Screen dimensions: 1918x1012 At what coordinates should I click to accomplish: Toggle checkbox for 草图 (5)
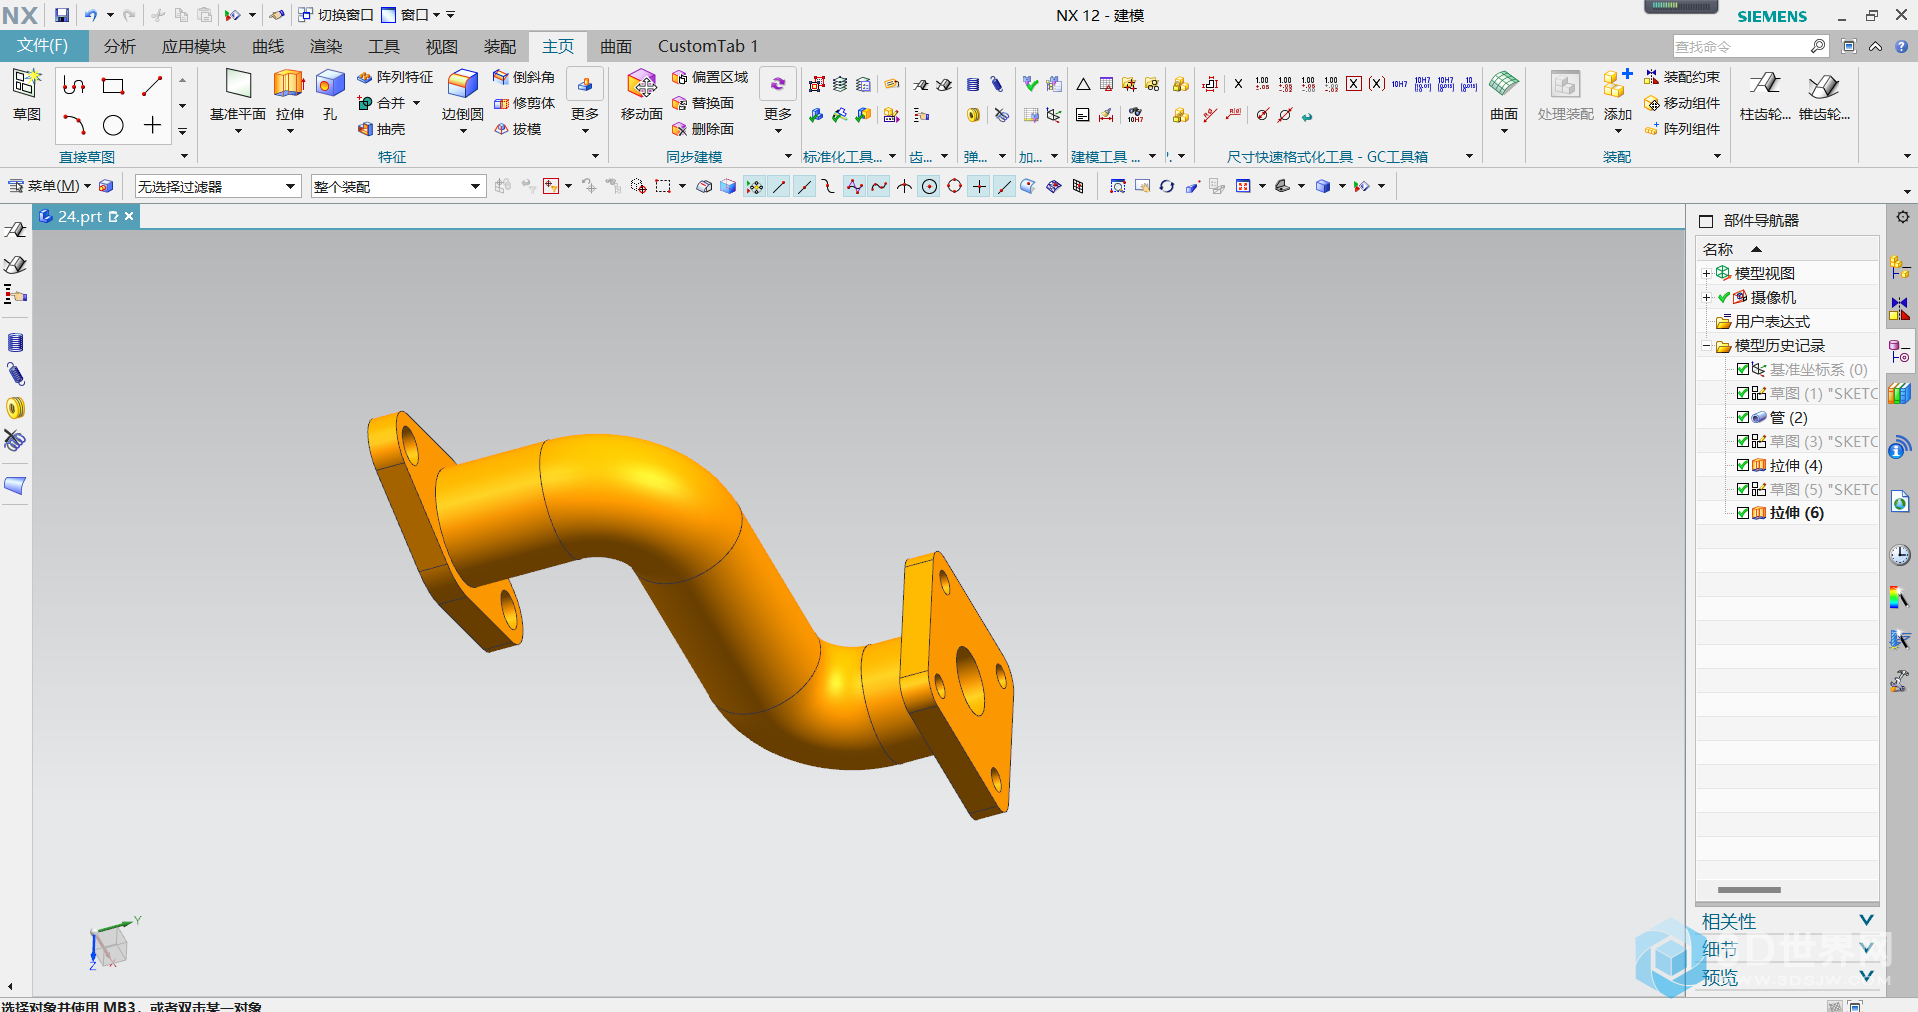[1743, 489]
